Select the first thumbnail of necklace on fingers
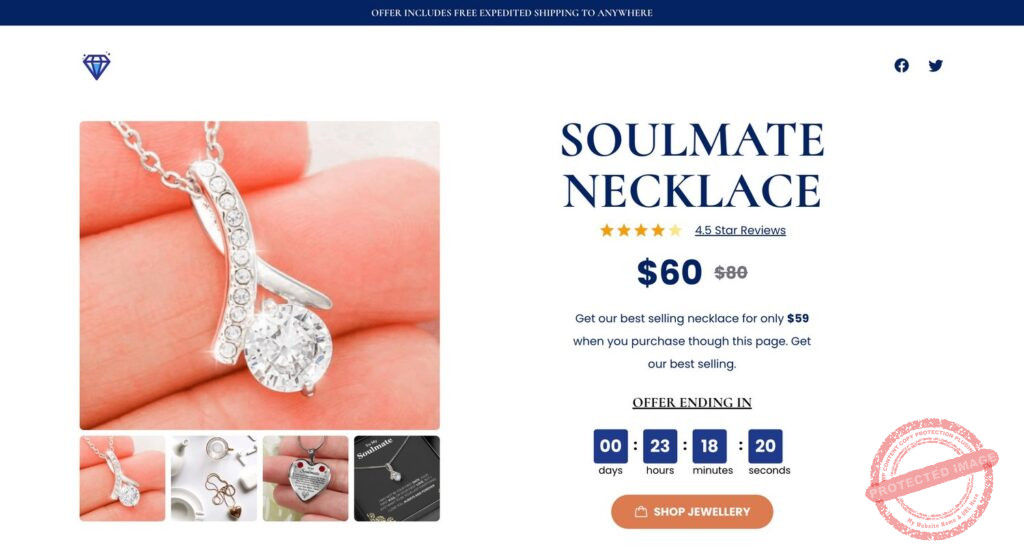Viewport: 1024px width, 553px height. pos(122,478)
